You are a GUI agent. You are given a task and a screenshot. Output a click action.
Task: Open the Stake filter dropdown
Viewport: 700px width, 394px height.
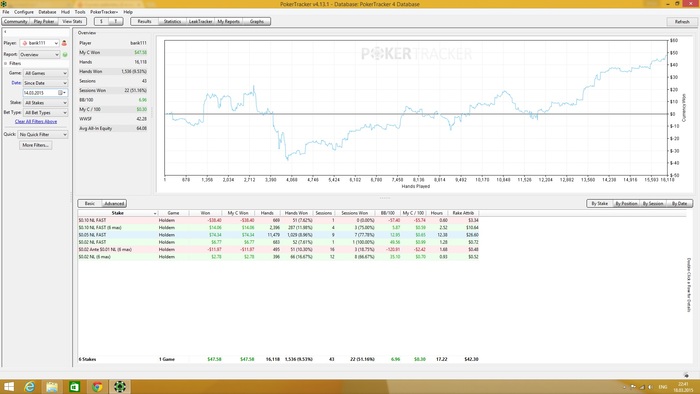(x=46, y=103)
